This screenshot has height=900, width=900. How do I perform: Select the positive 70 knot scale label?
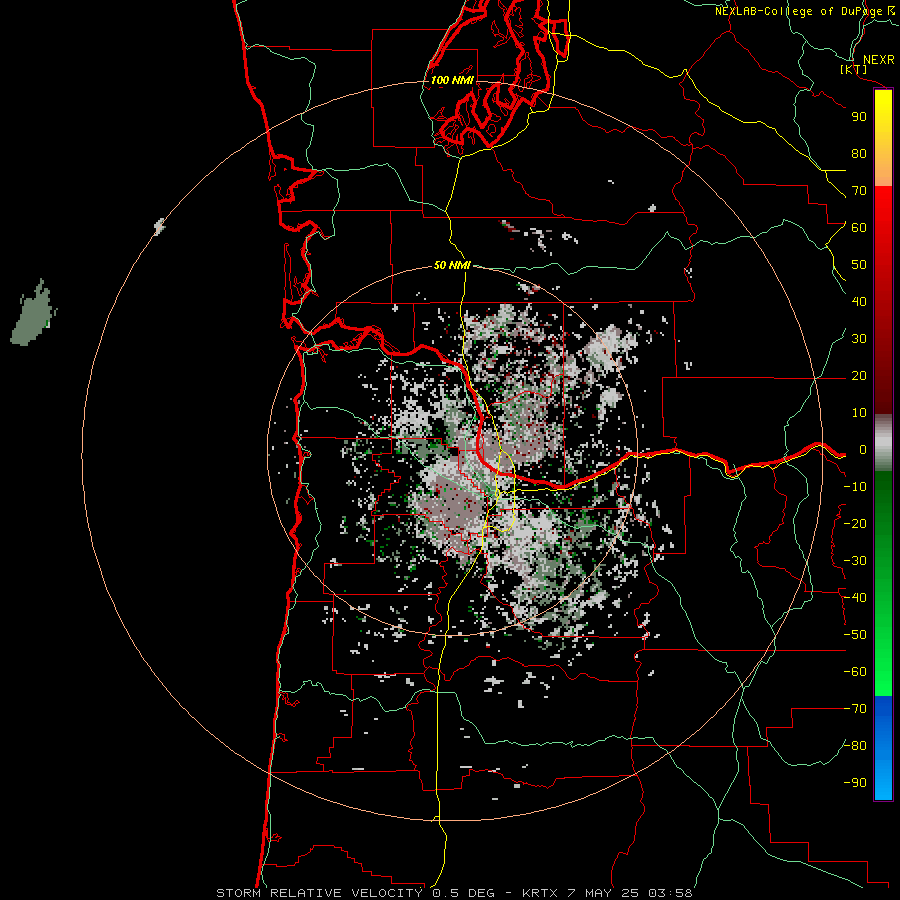click(859, 191)
